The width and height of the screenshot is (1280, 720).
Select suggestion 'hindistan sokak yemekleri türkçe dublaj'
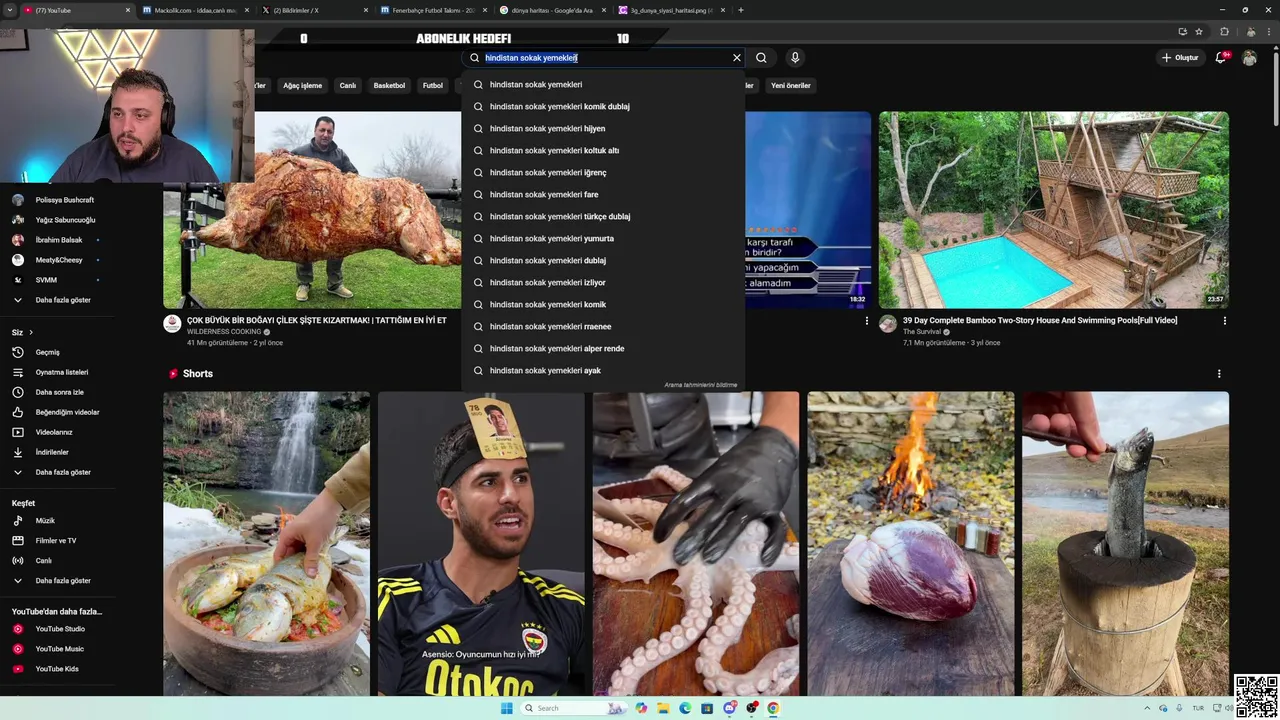603,217
